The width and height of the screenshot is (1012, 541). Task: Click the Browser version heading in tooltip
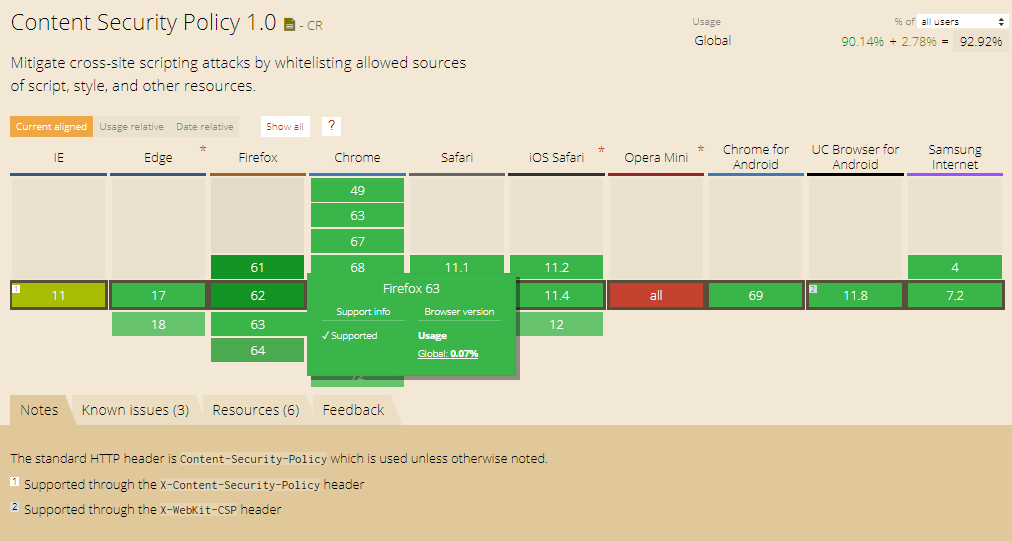point(460,312)
